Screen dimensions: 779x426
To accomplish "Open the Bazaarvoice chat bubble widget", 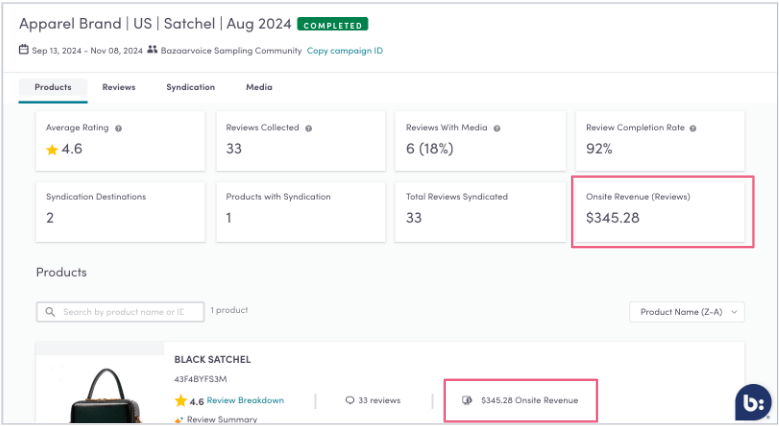I will pyautogui.click(x=753, y=403).
